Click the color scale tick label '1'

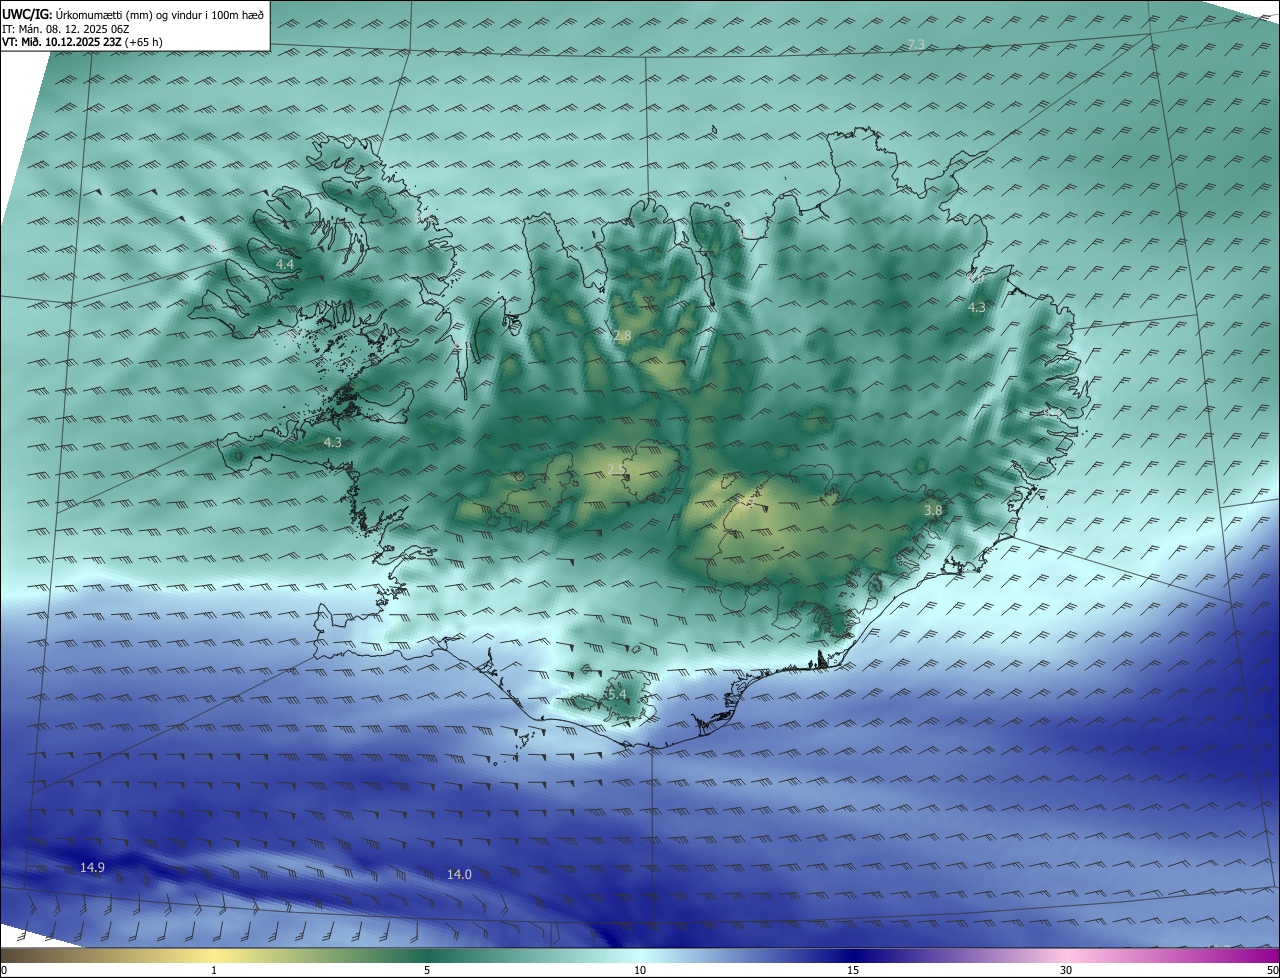click(214, 970)
